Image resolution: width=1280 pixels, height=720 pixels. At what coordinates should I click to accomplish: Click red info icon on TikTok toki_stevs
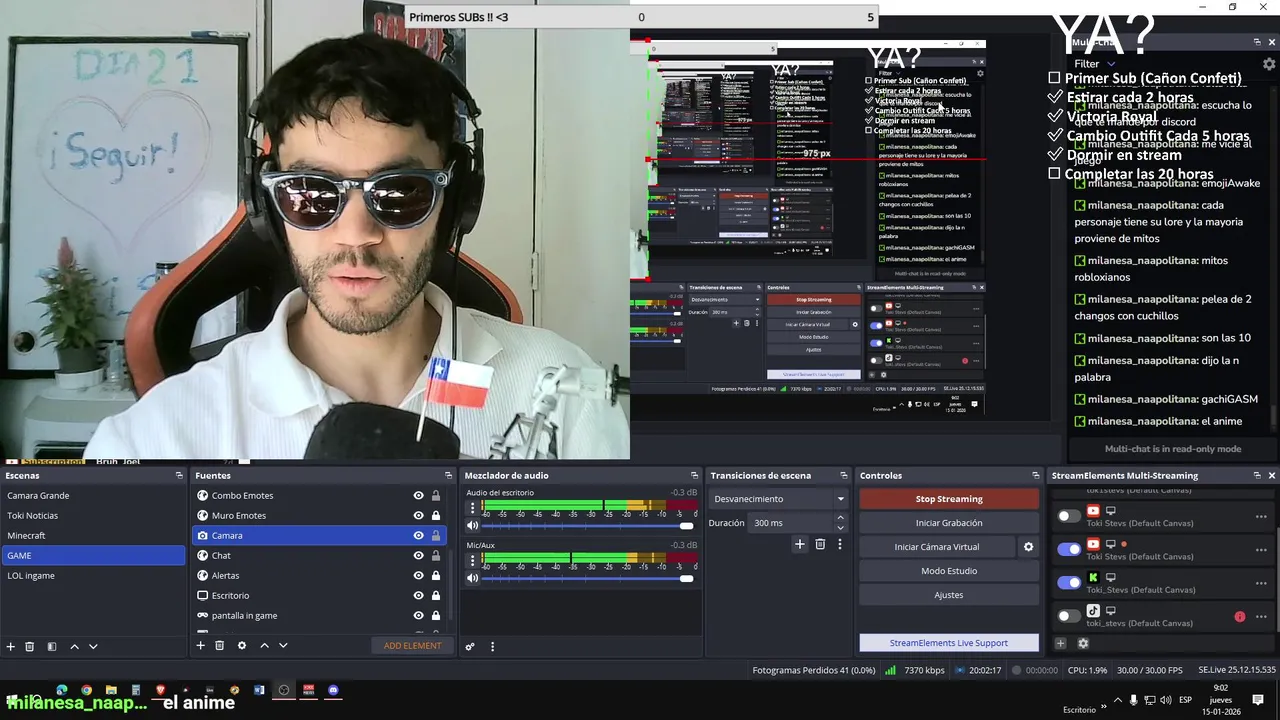(1240, 616)
